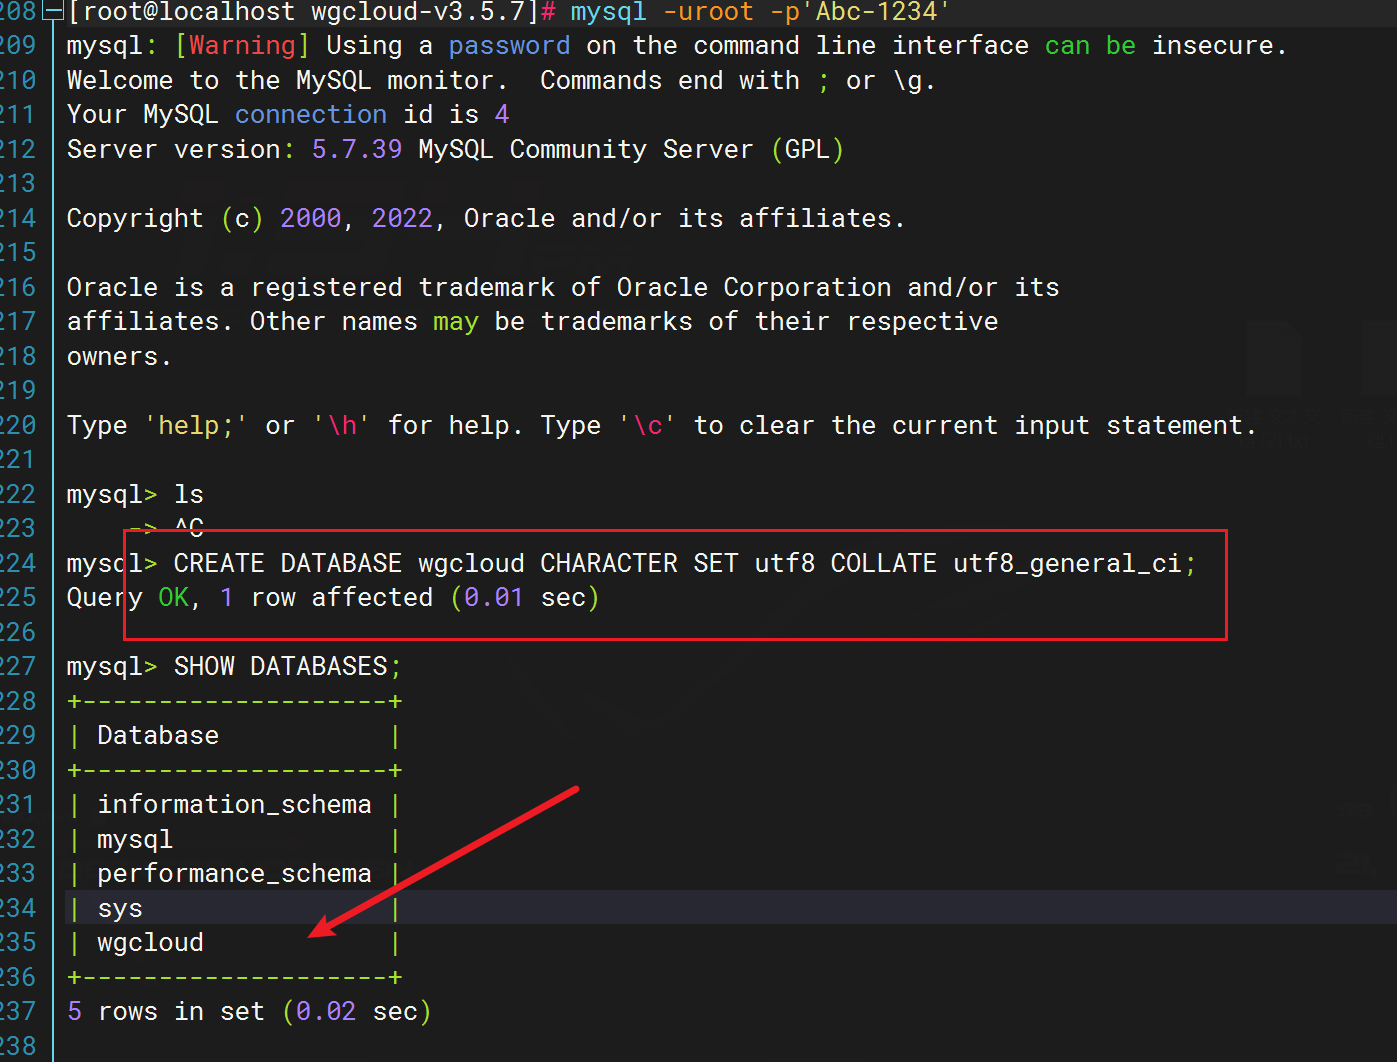
Task: Click 'wgcloud' in the CREATE DATABASE statement
Action: (x=471, y=564)
